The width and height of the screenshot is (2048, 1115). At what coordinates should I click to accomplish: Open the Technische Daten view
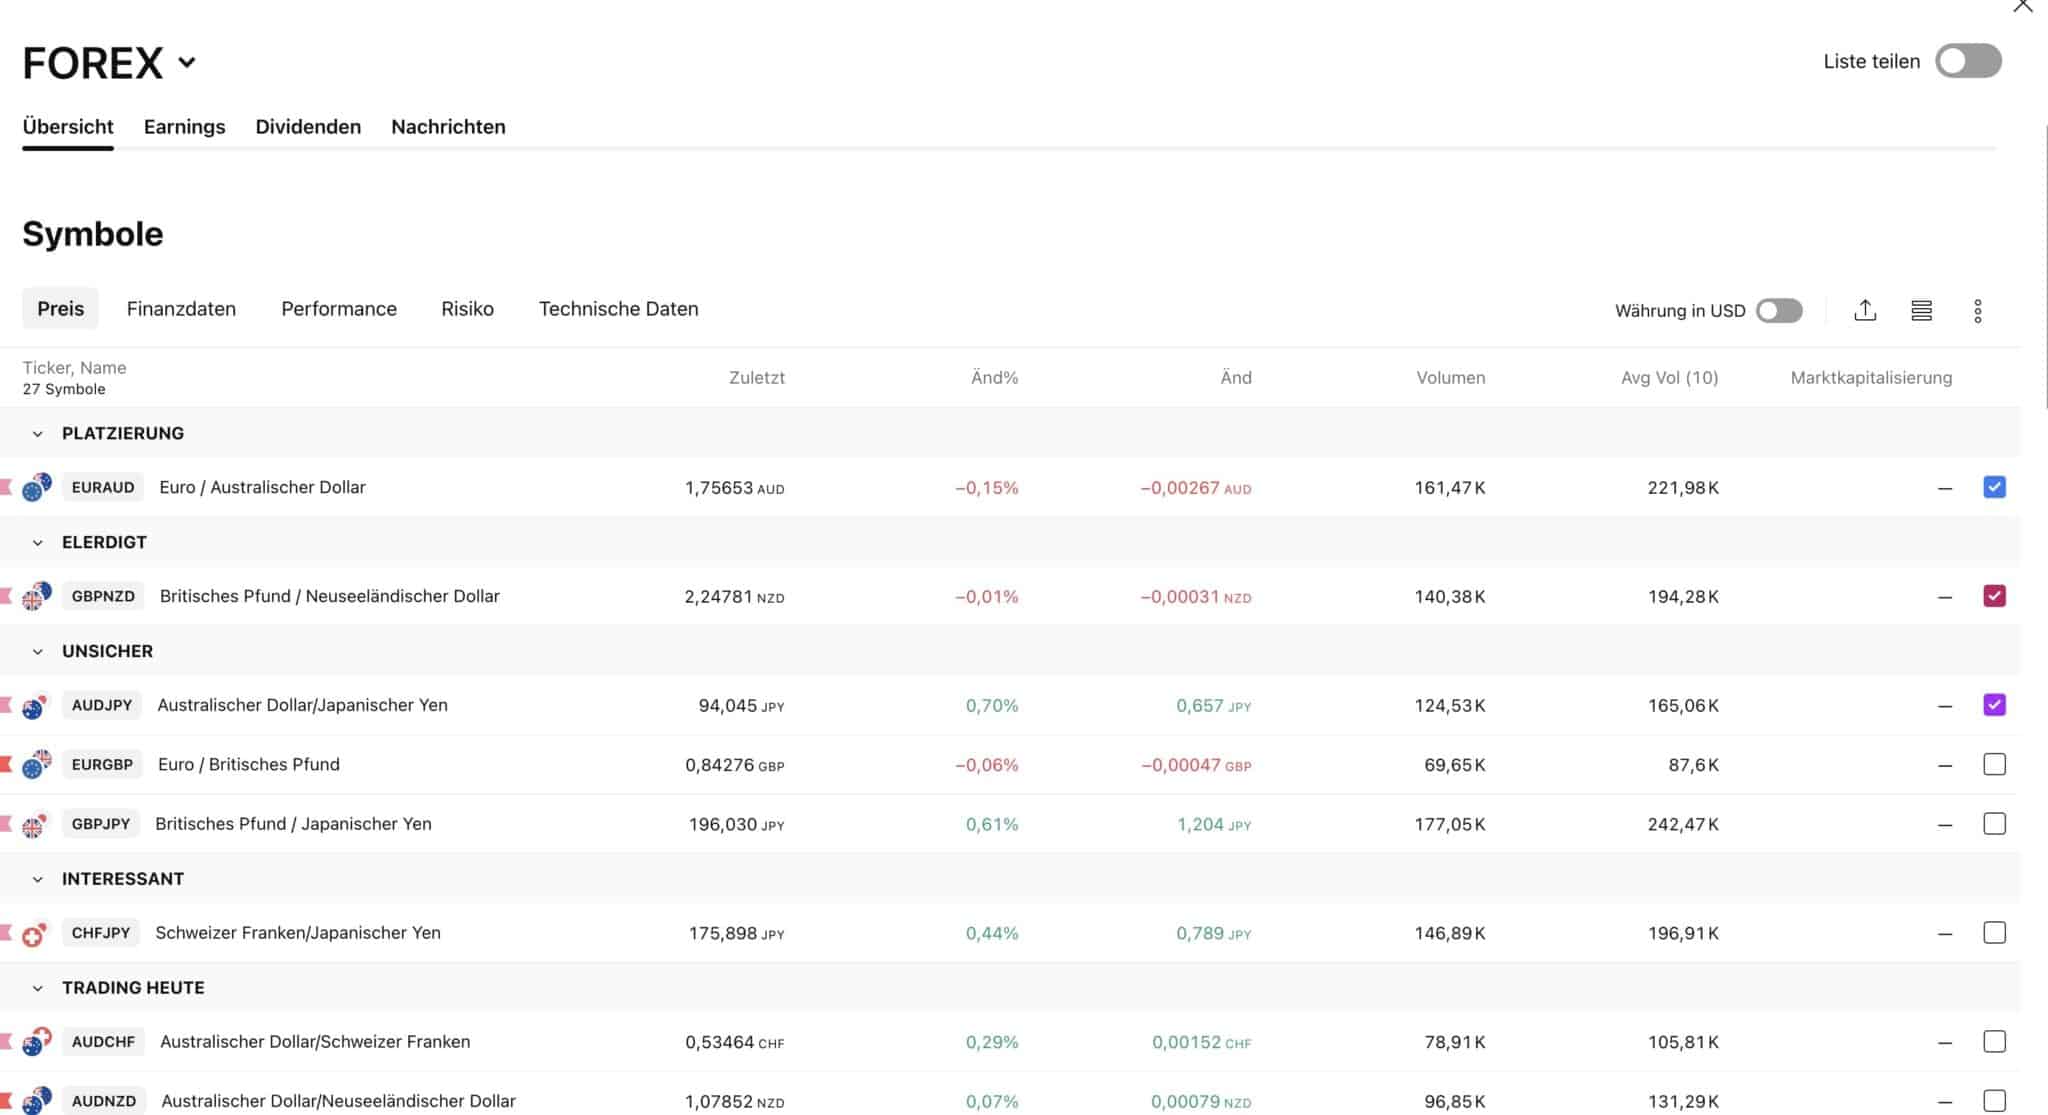point(618,308)
